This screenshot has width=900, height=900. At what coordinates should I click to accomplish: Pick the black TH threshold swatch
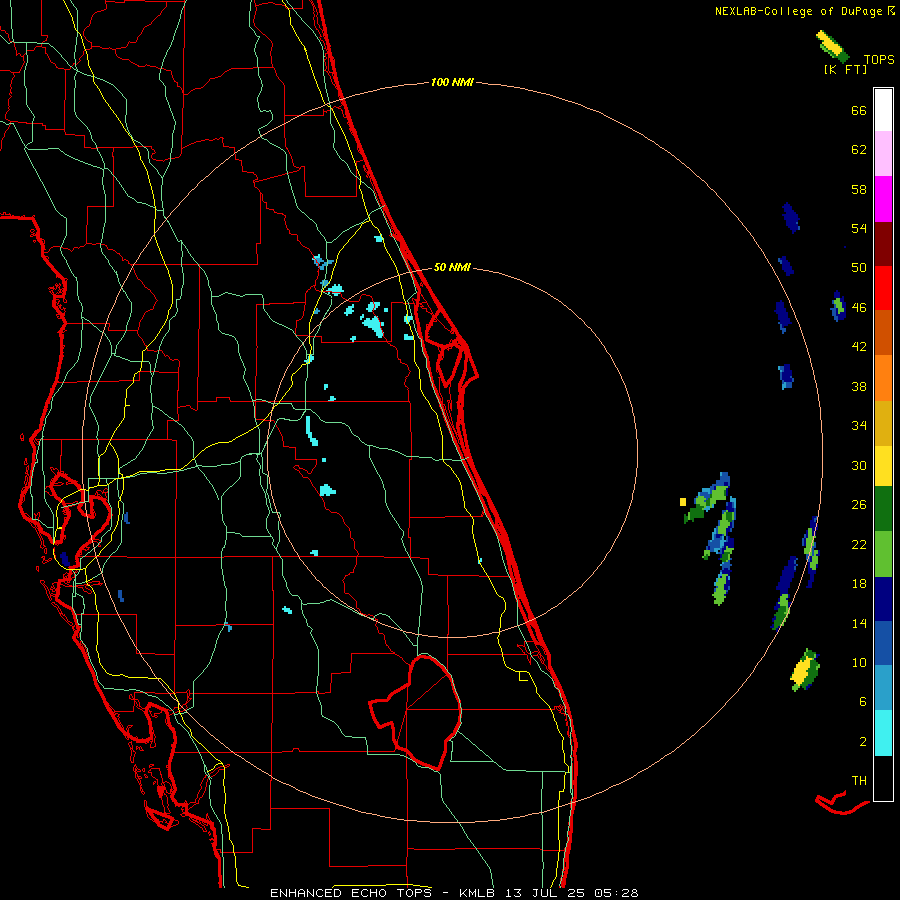point(883,778)
